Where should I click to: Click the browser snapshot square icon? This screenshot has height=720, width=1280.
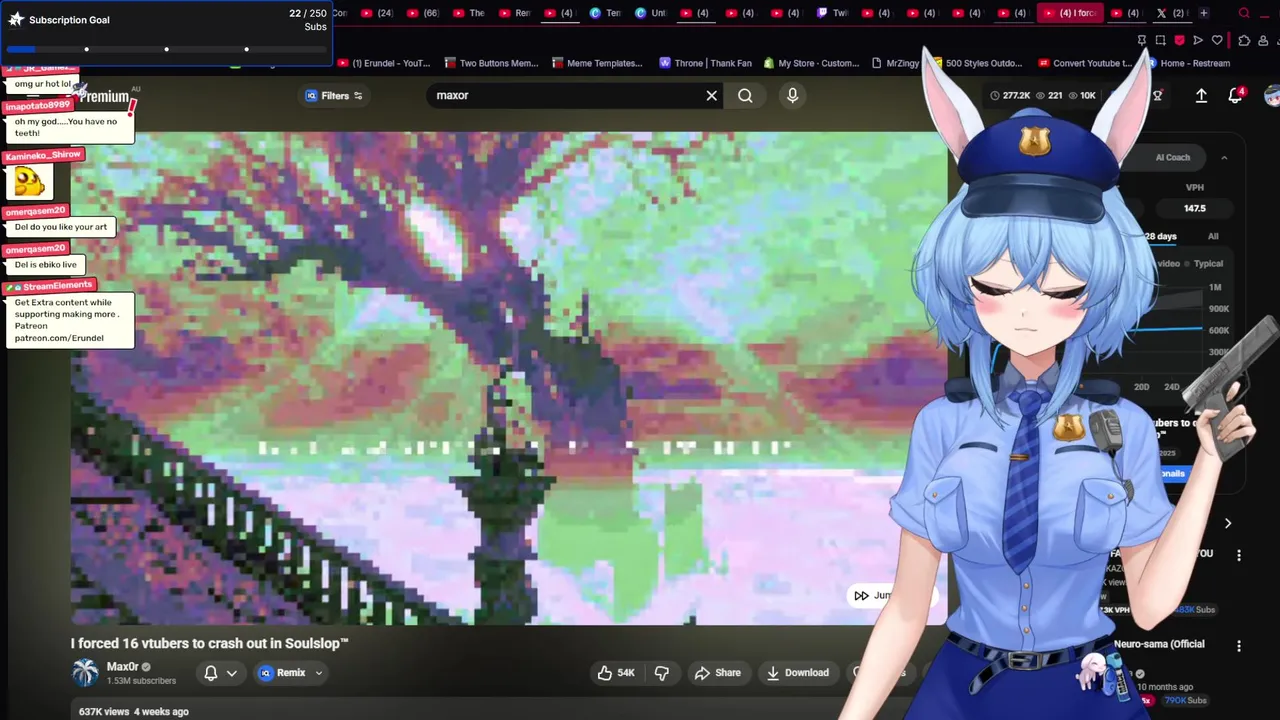tap(1160, 41)
